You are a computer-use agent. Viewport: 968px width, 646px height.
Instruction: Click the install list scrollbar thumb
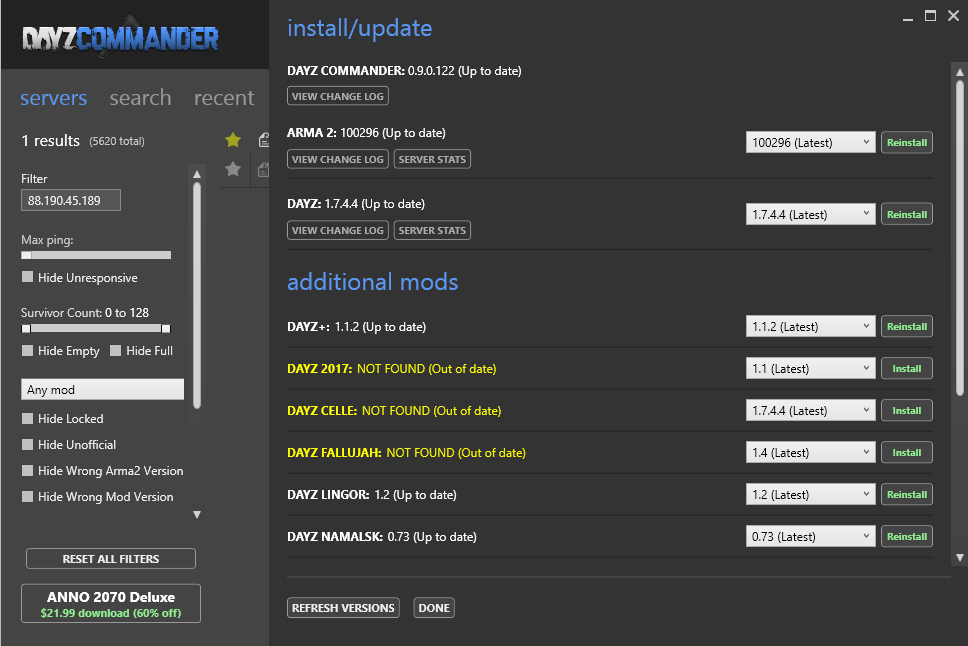pos(959,238)
